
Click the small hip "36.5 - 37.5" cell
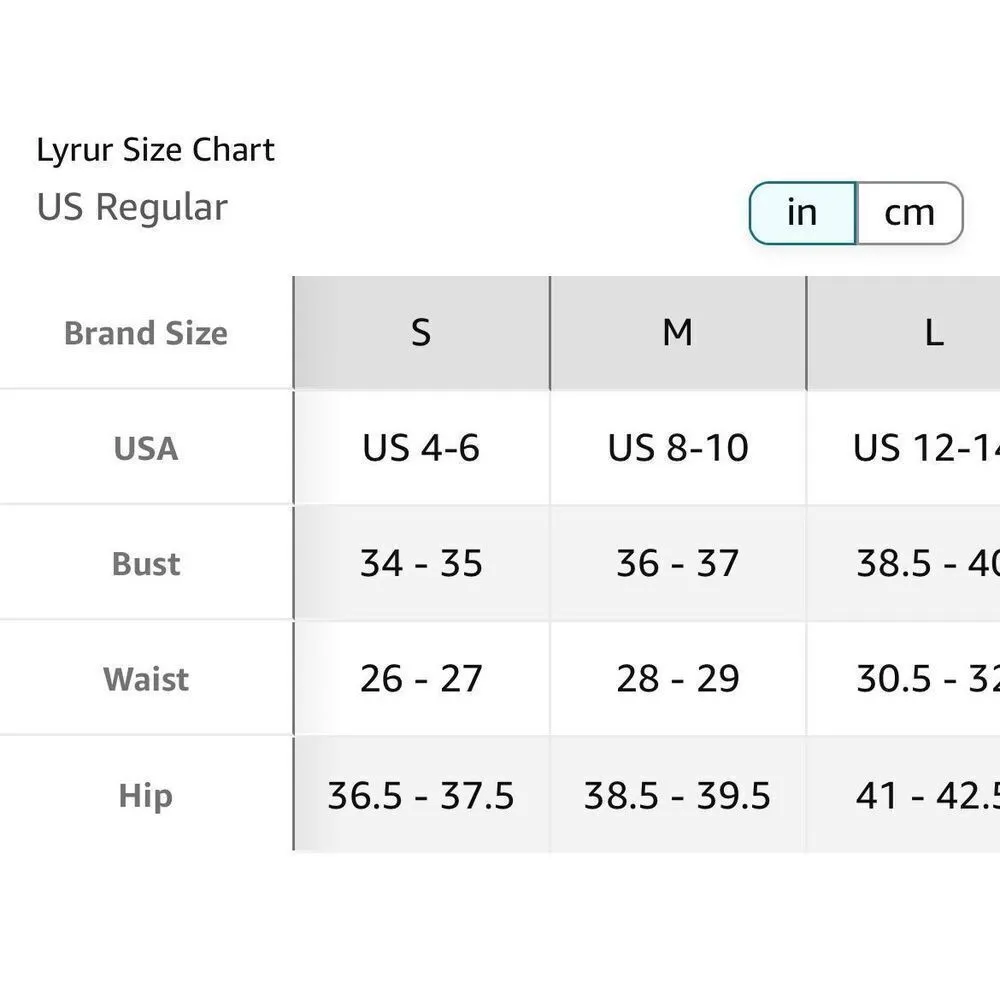pos(421,796)
